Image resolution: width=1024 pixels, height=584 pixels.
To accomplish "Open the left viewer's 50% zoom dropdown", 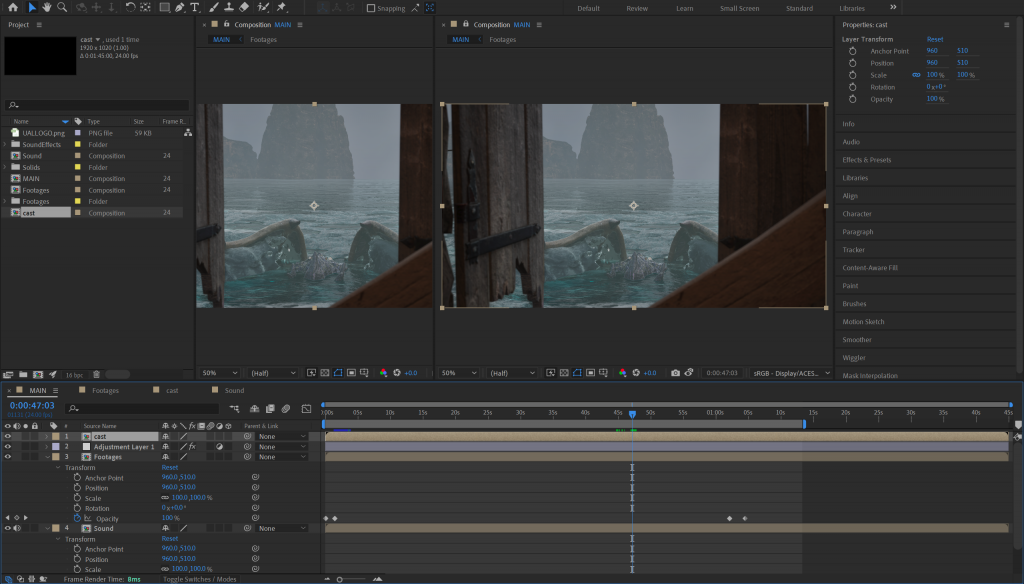I will pos(219,373).
